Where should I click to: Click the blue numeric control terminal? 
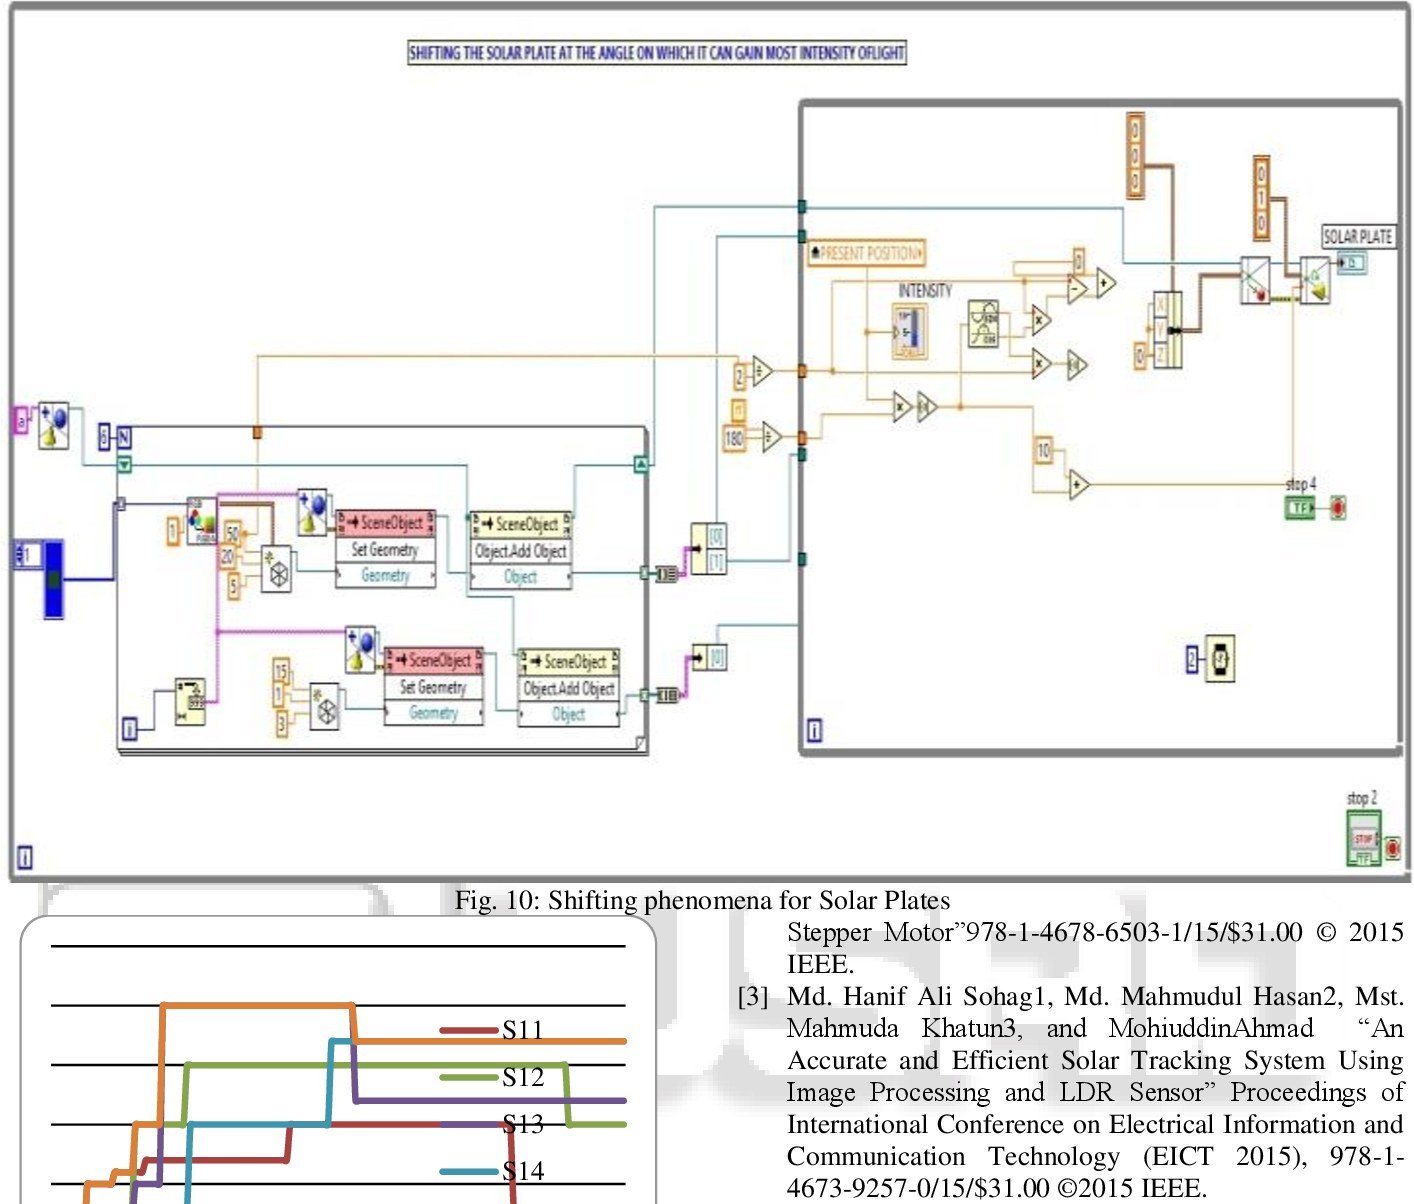tap(41, 577)
